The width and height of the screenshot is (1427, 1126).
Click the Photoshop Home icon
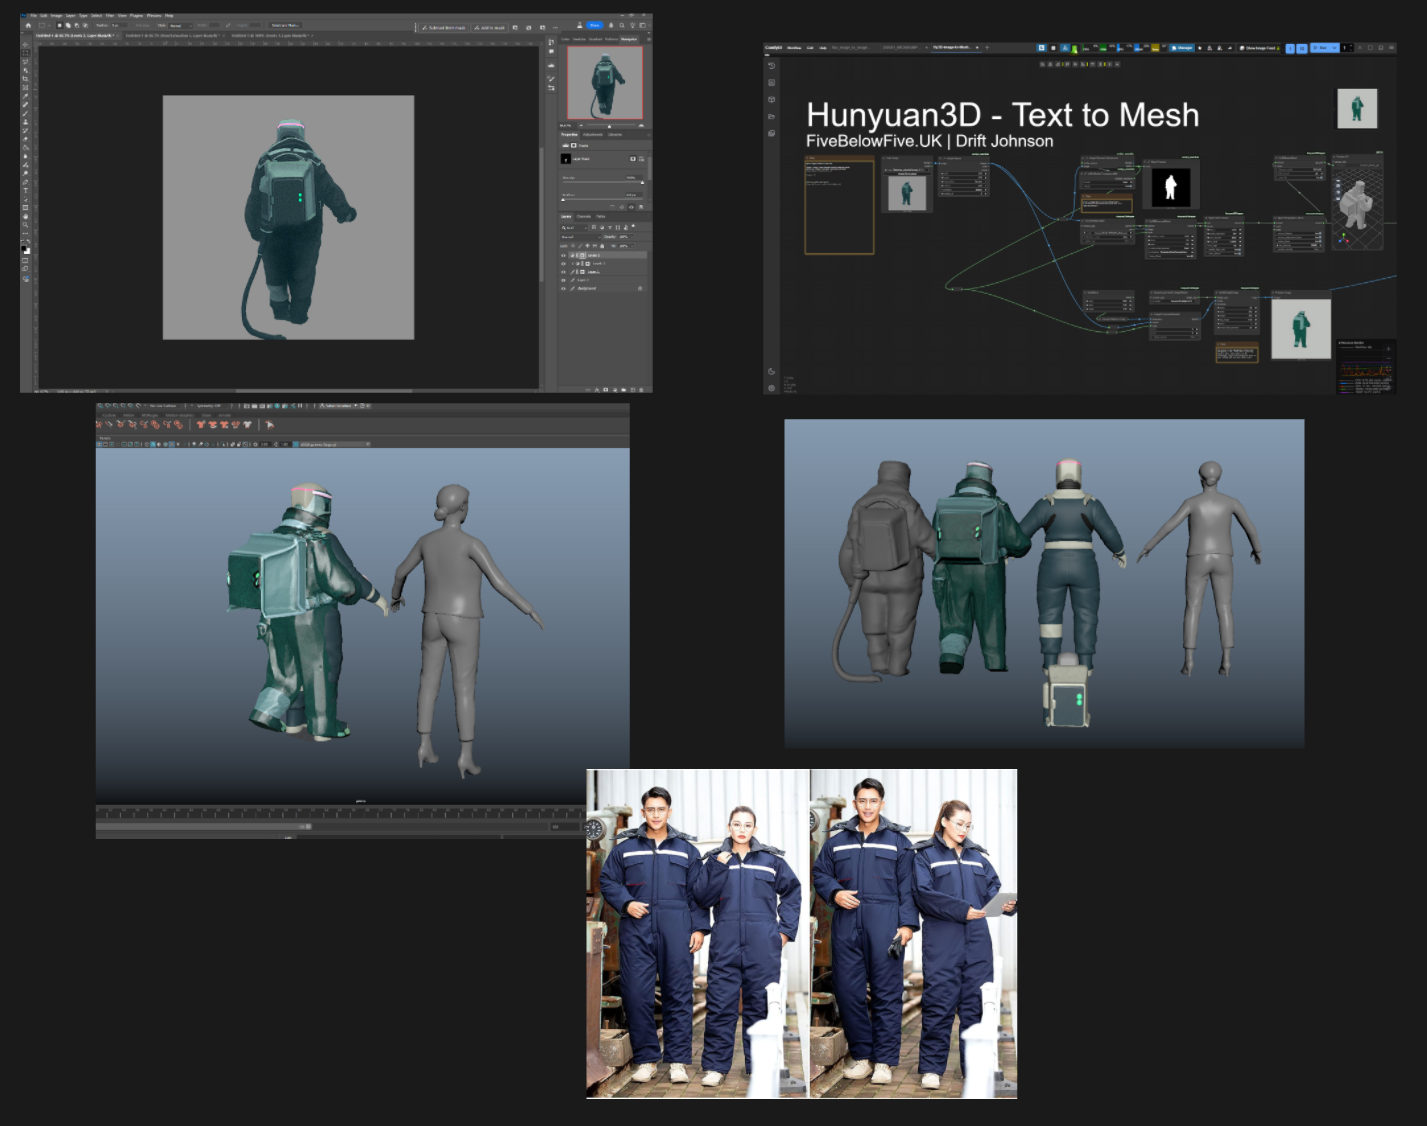coord(28,25)
